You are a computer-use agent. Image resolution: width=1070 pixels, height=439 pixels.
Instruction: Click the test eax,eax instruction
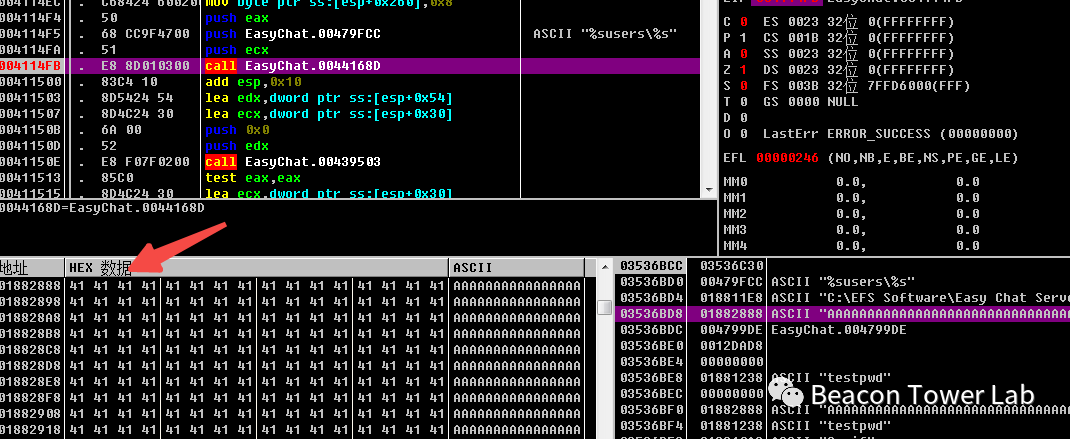point(253,178)
